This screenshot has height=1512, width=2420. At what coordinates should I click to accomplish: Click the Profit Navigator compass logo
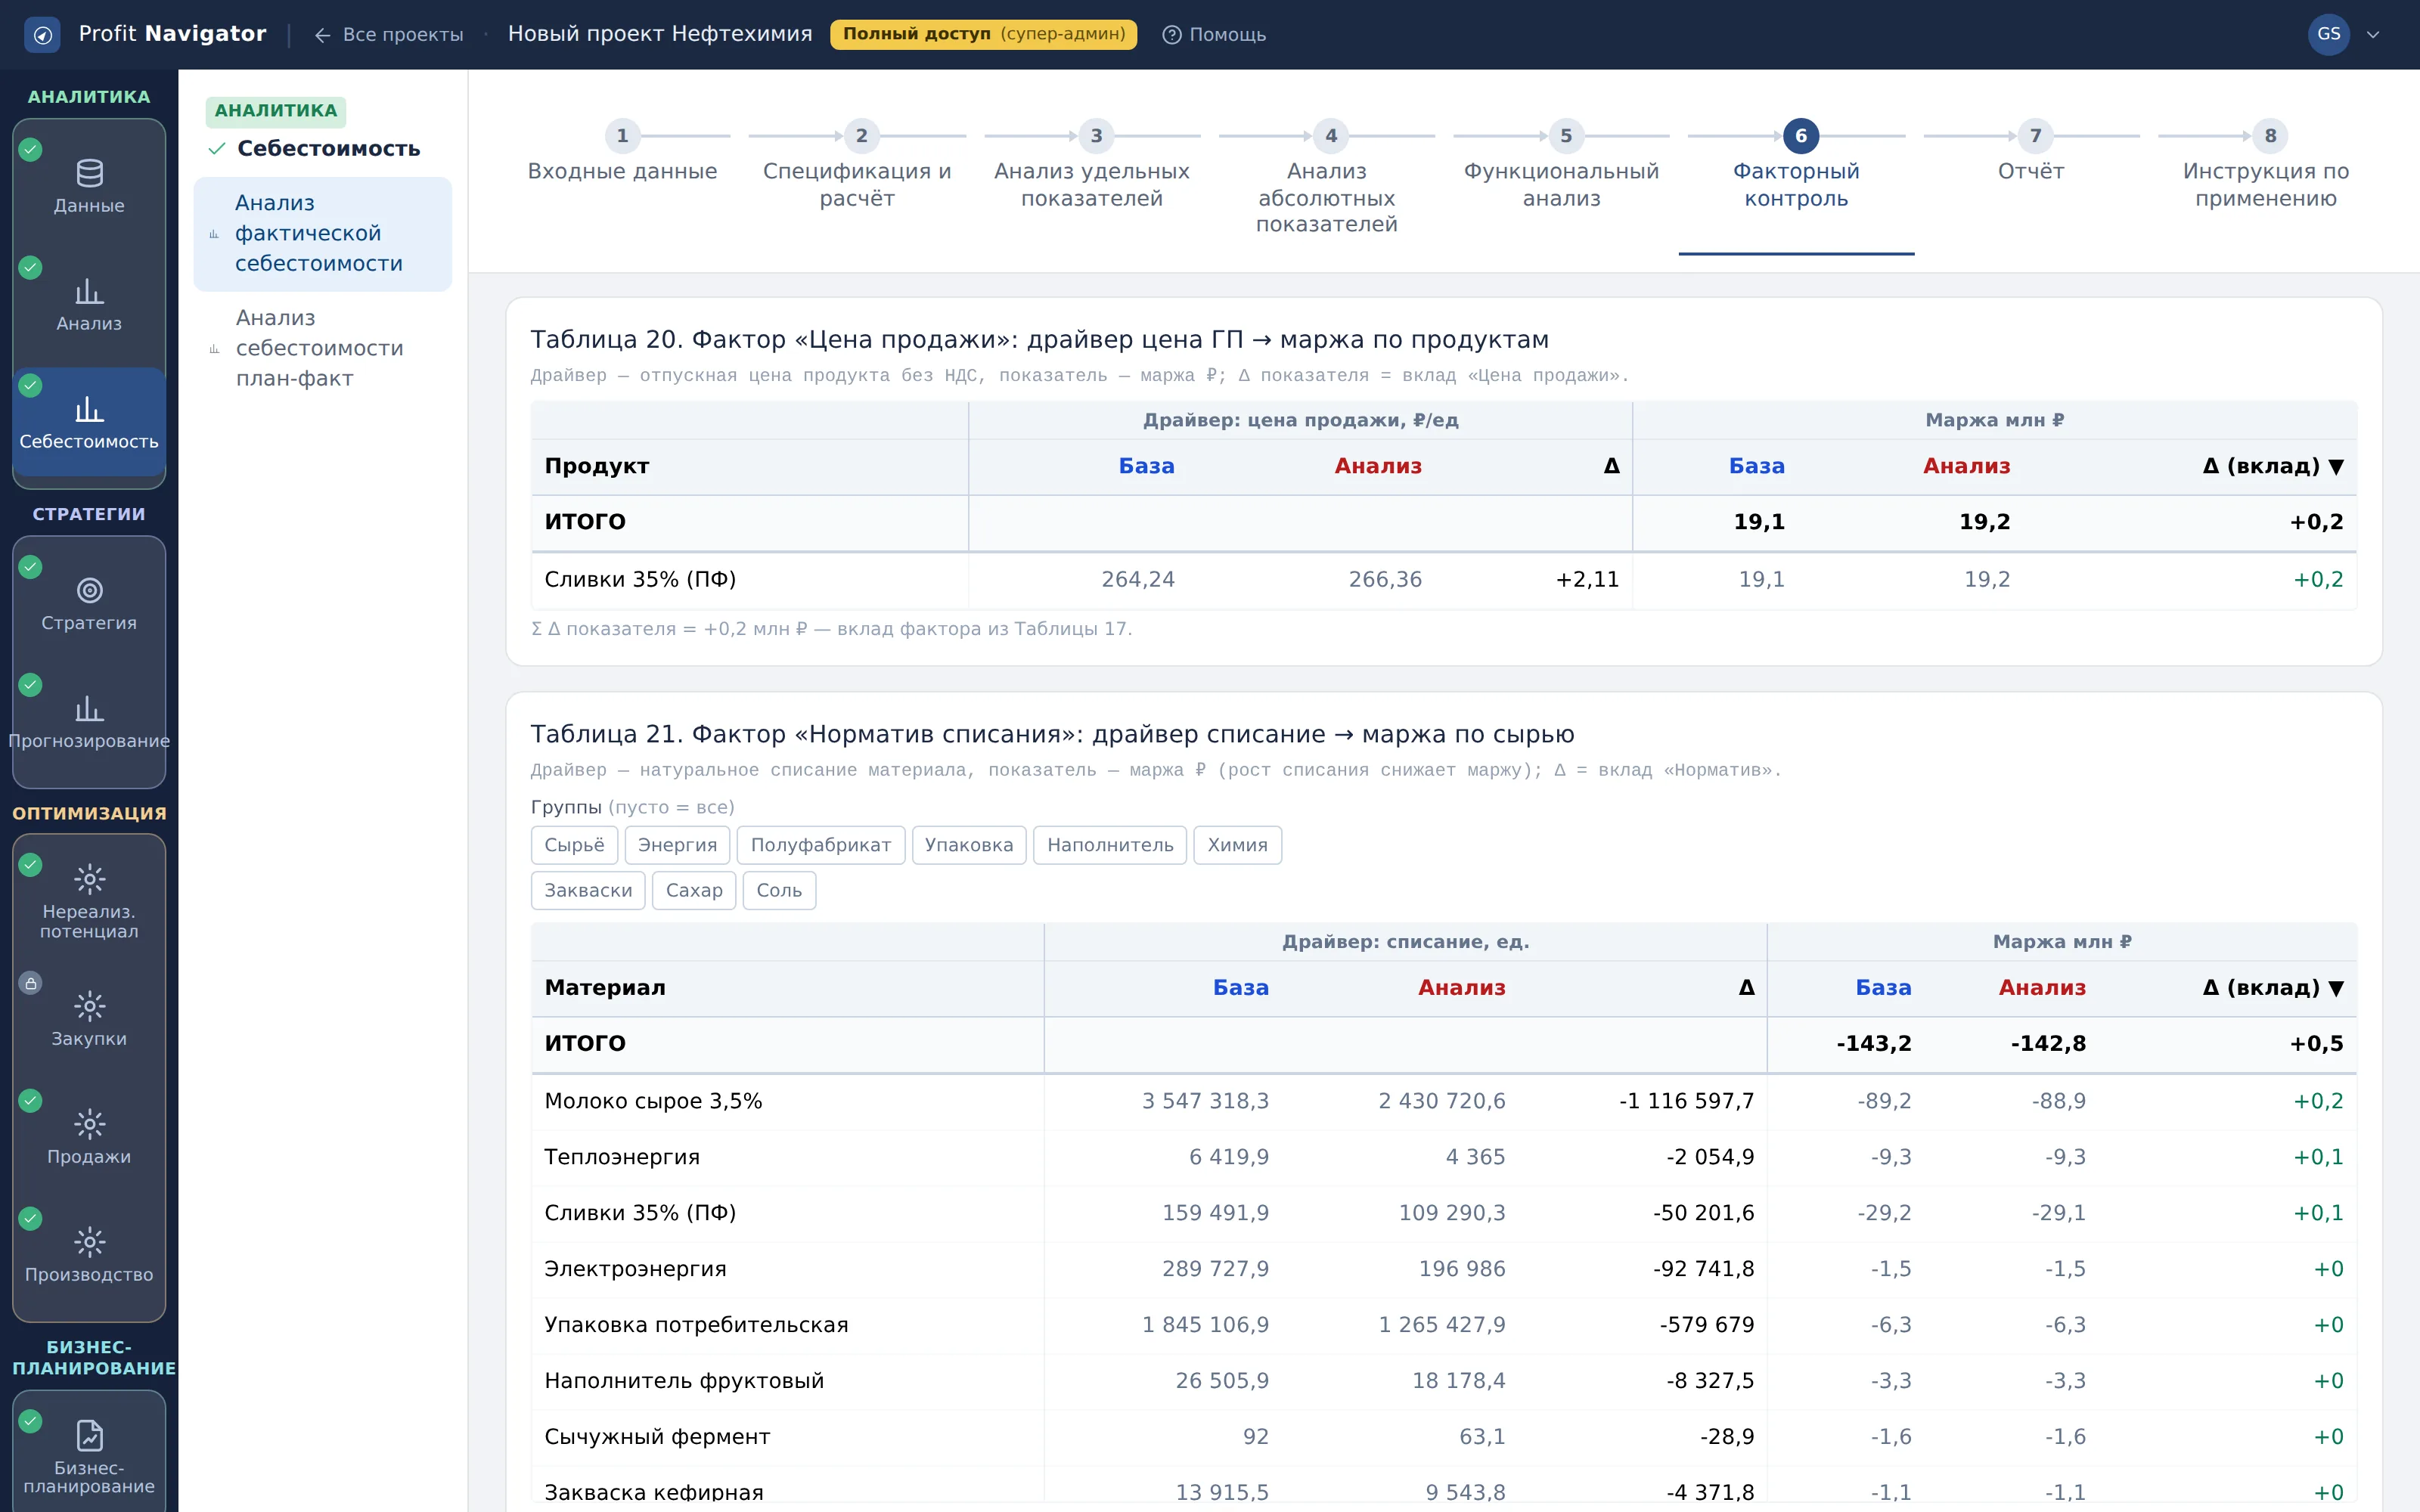pos(42,35)
